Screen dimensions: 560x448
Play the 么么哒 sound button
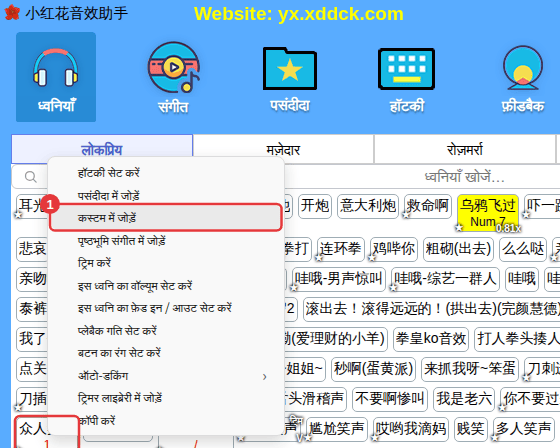(x=523, y=249)
